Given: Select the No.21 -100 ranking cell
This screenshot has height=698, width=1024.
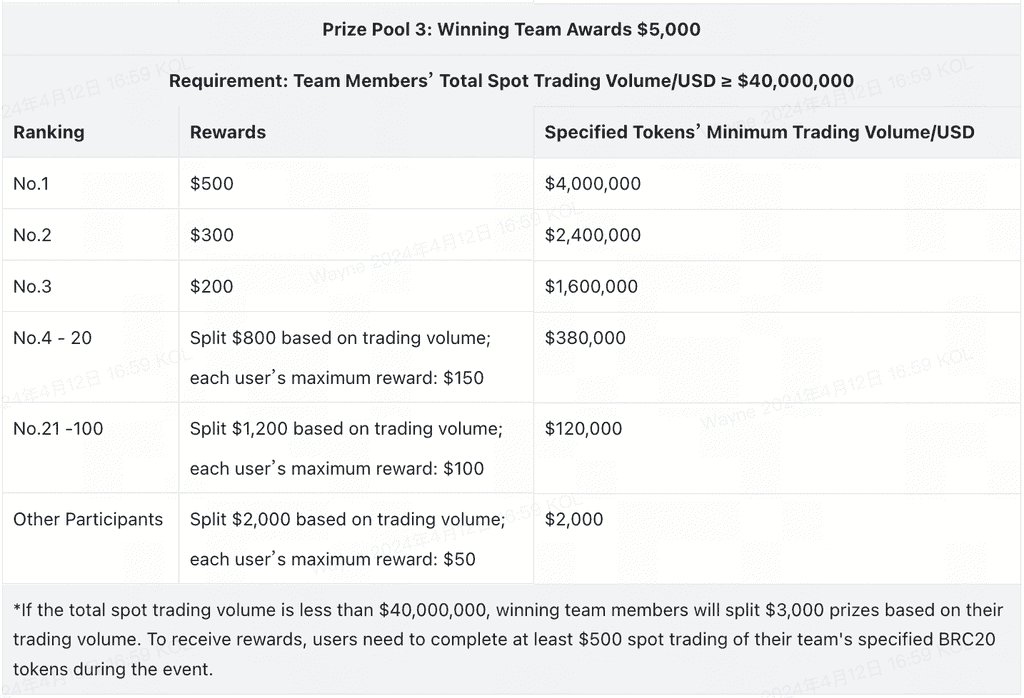Looking at the screenshot, I should pyautogui.click(x=59, y=429).
